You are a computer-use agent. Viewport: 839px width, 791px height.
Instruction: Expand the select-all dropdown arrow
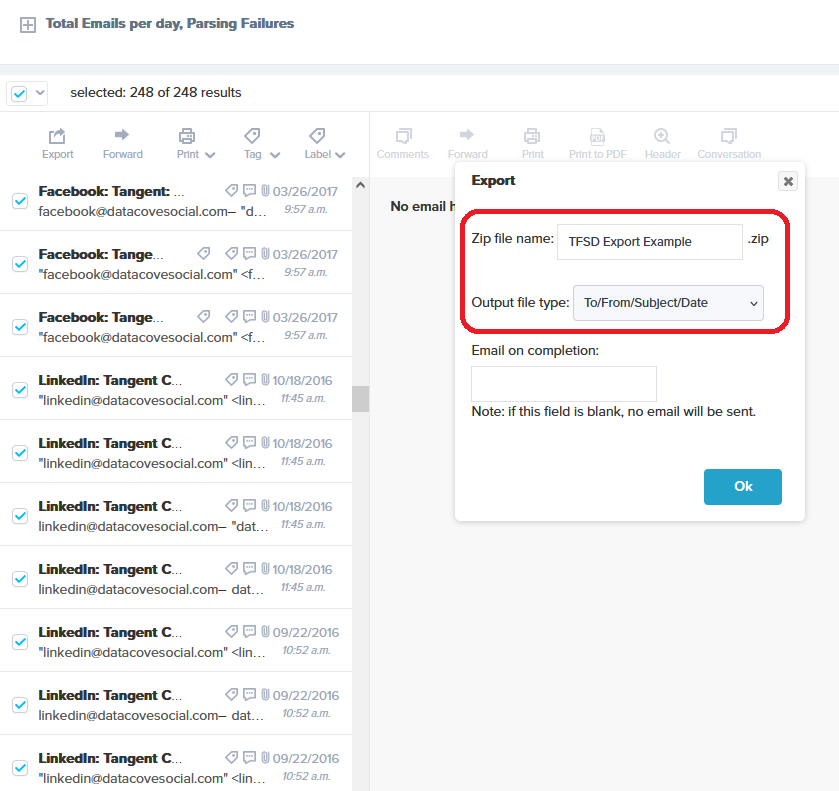(40, 93)
